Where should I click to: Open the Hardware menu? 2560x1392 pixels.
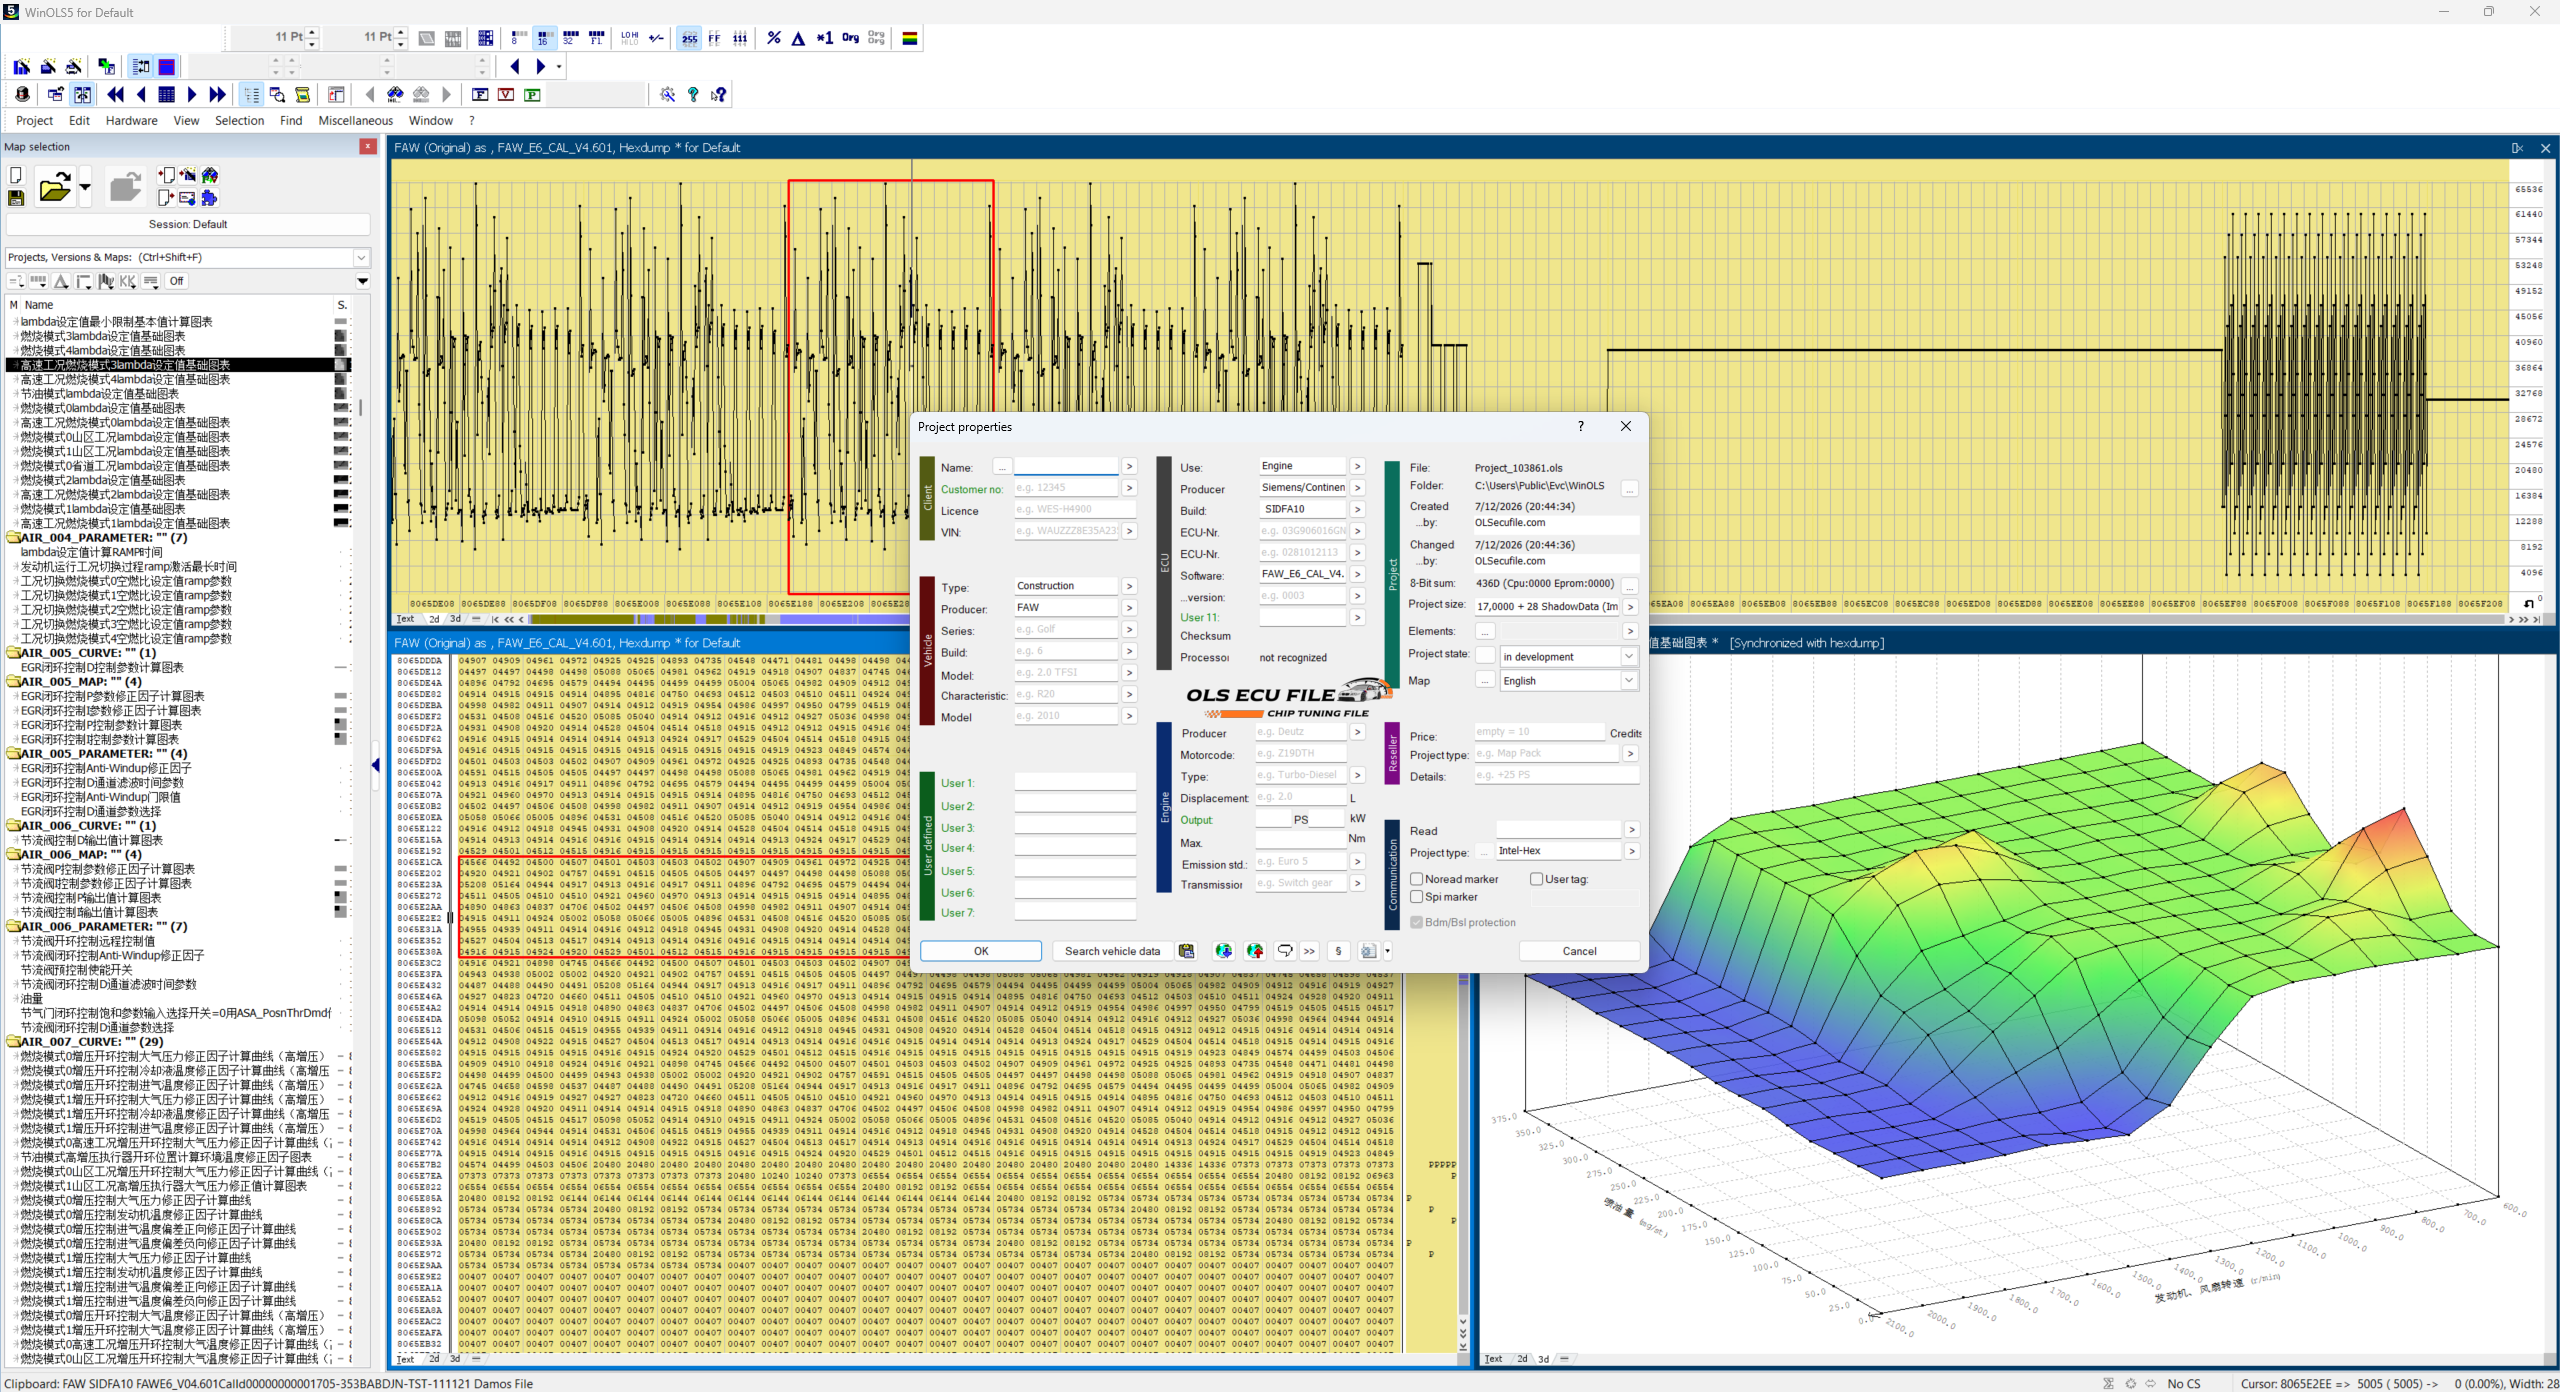coord(131,120)
